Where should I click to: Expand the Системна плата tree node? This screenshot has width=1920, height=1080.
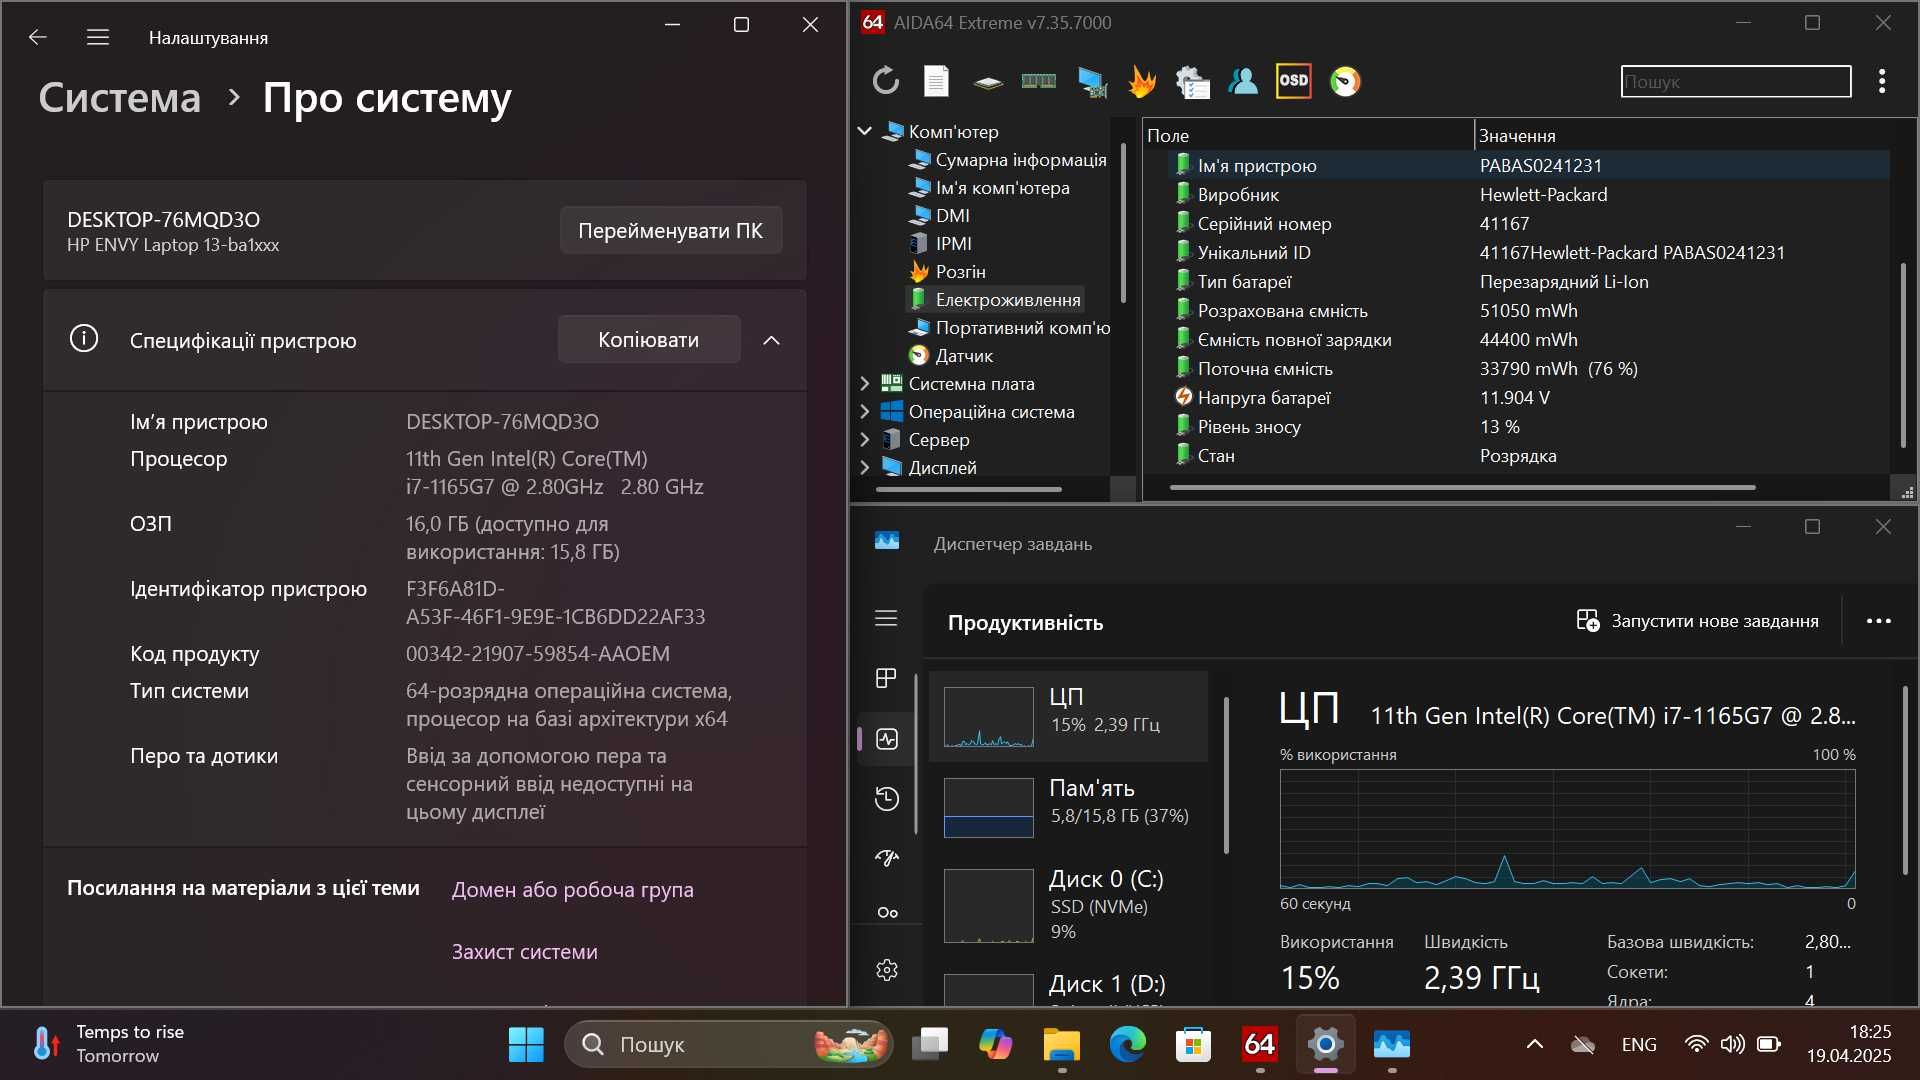[865, 383]
